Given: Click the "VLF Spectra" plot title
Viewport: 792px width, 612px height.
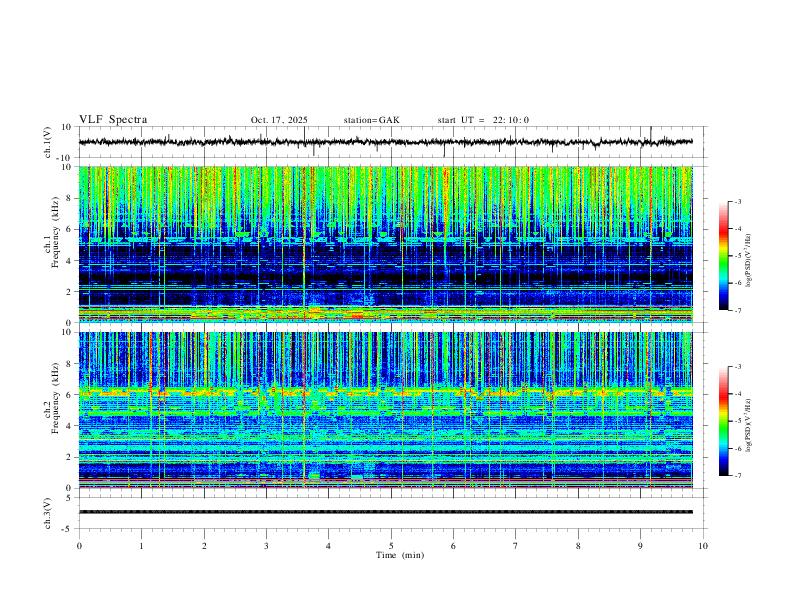Looking at the screenshot, I should pos(113,120).
